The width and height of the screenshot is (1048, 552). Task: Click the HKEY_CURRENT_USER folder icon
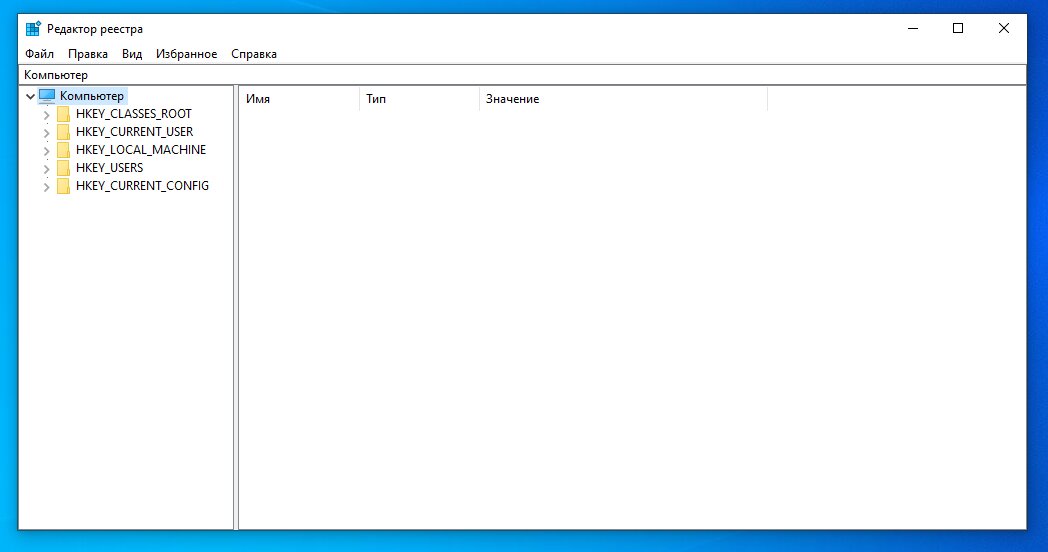[x=63, y=132]
